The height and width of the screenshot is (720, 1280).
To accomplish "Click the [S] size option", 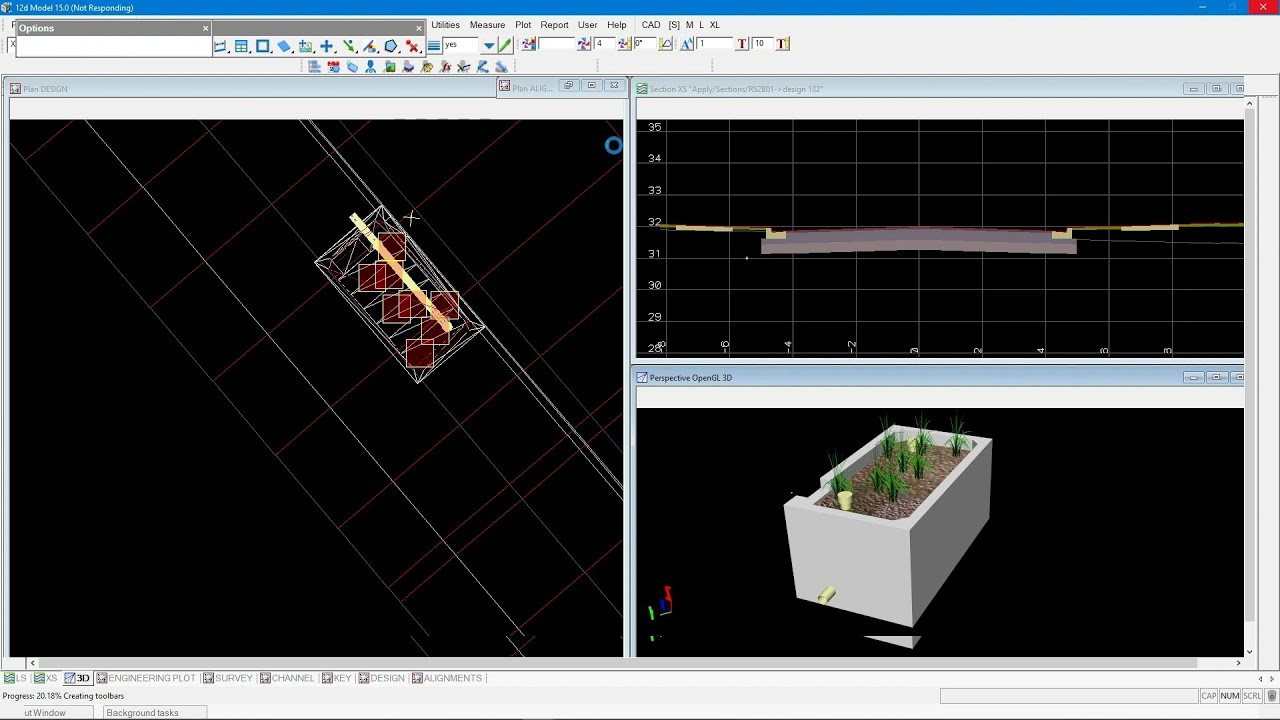I will coord(674,25).
